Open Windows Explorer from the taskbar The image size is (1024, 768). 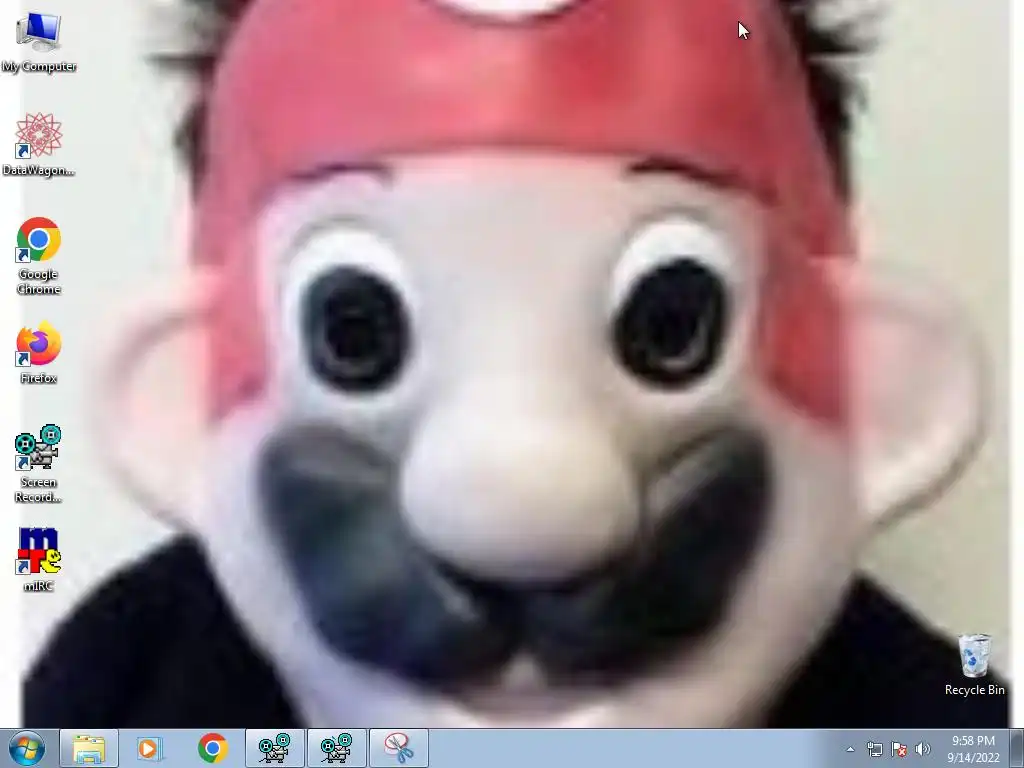click(x=89, y=748)
